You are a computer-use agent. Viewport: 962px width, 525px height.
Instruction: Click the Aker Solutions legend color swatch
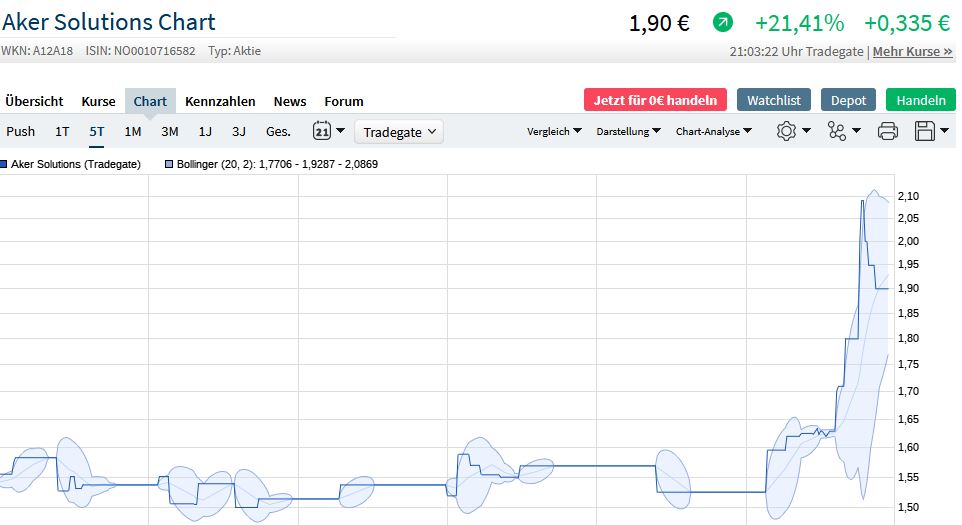pyautogui.click(x=4, y=164)
